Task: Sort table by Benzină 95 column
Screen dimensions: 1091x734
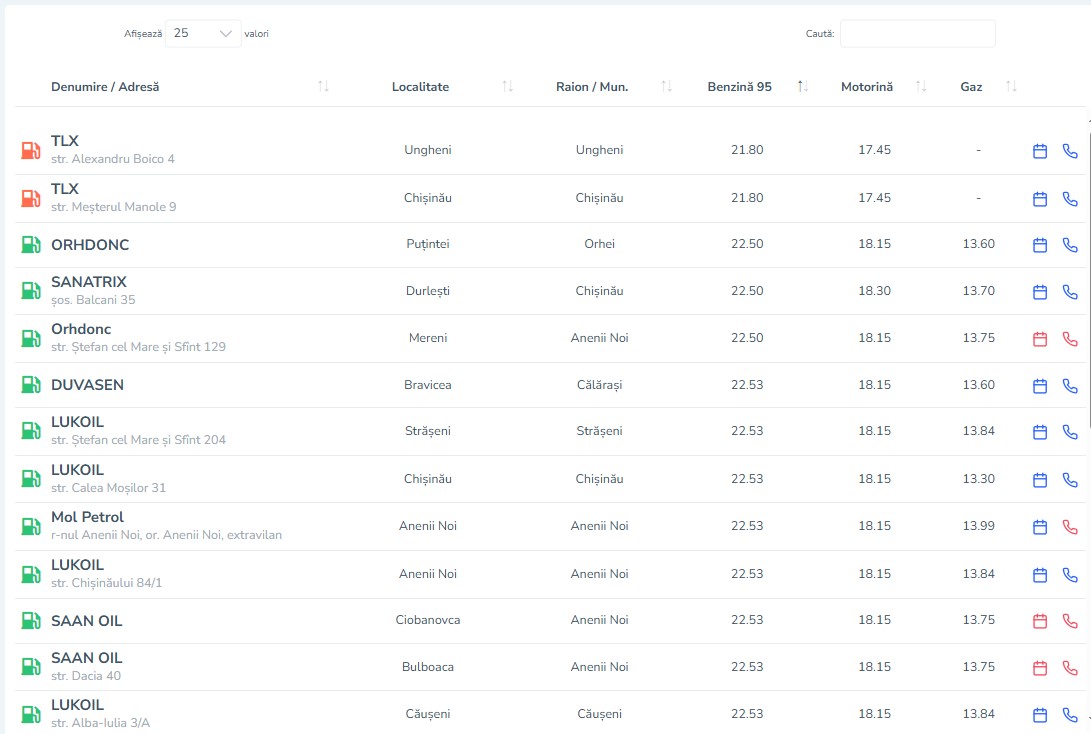Action: [738, 87]
